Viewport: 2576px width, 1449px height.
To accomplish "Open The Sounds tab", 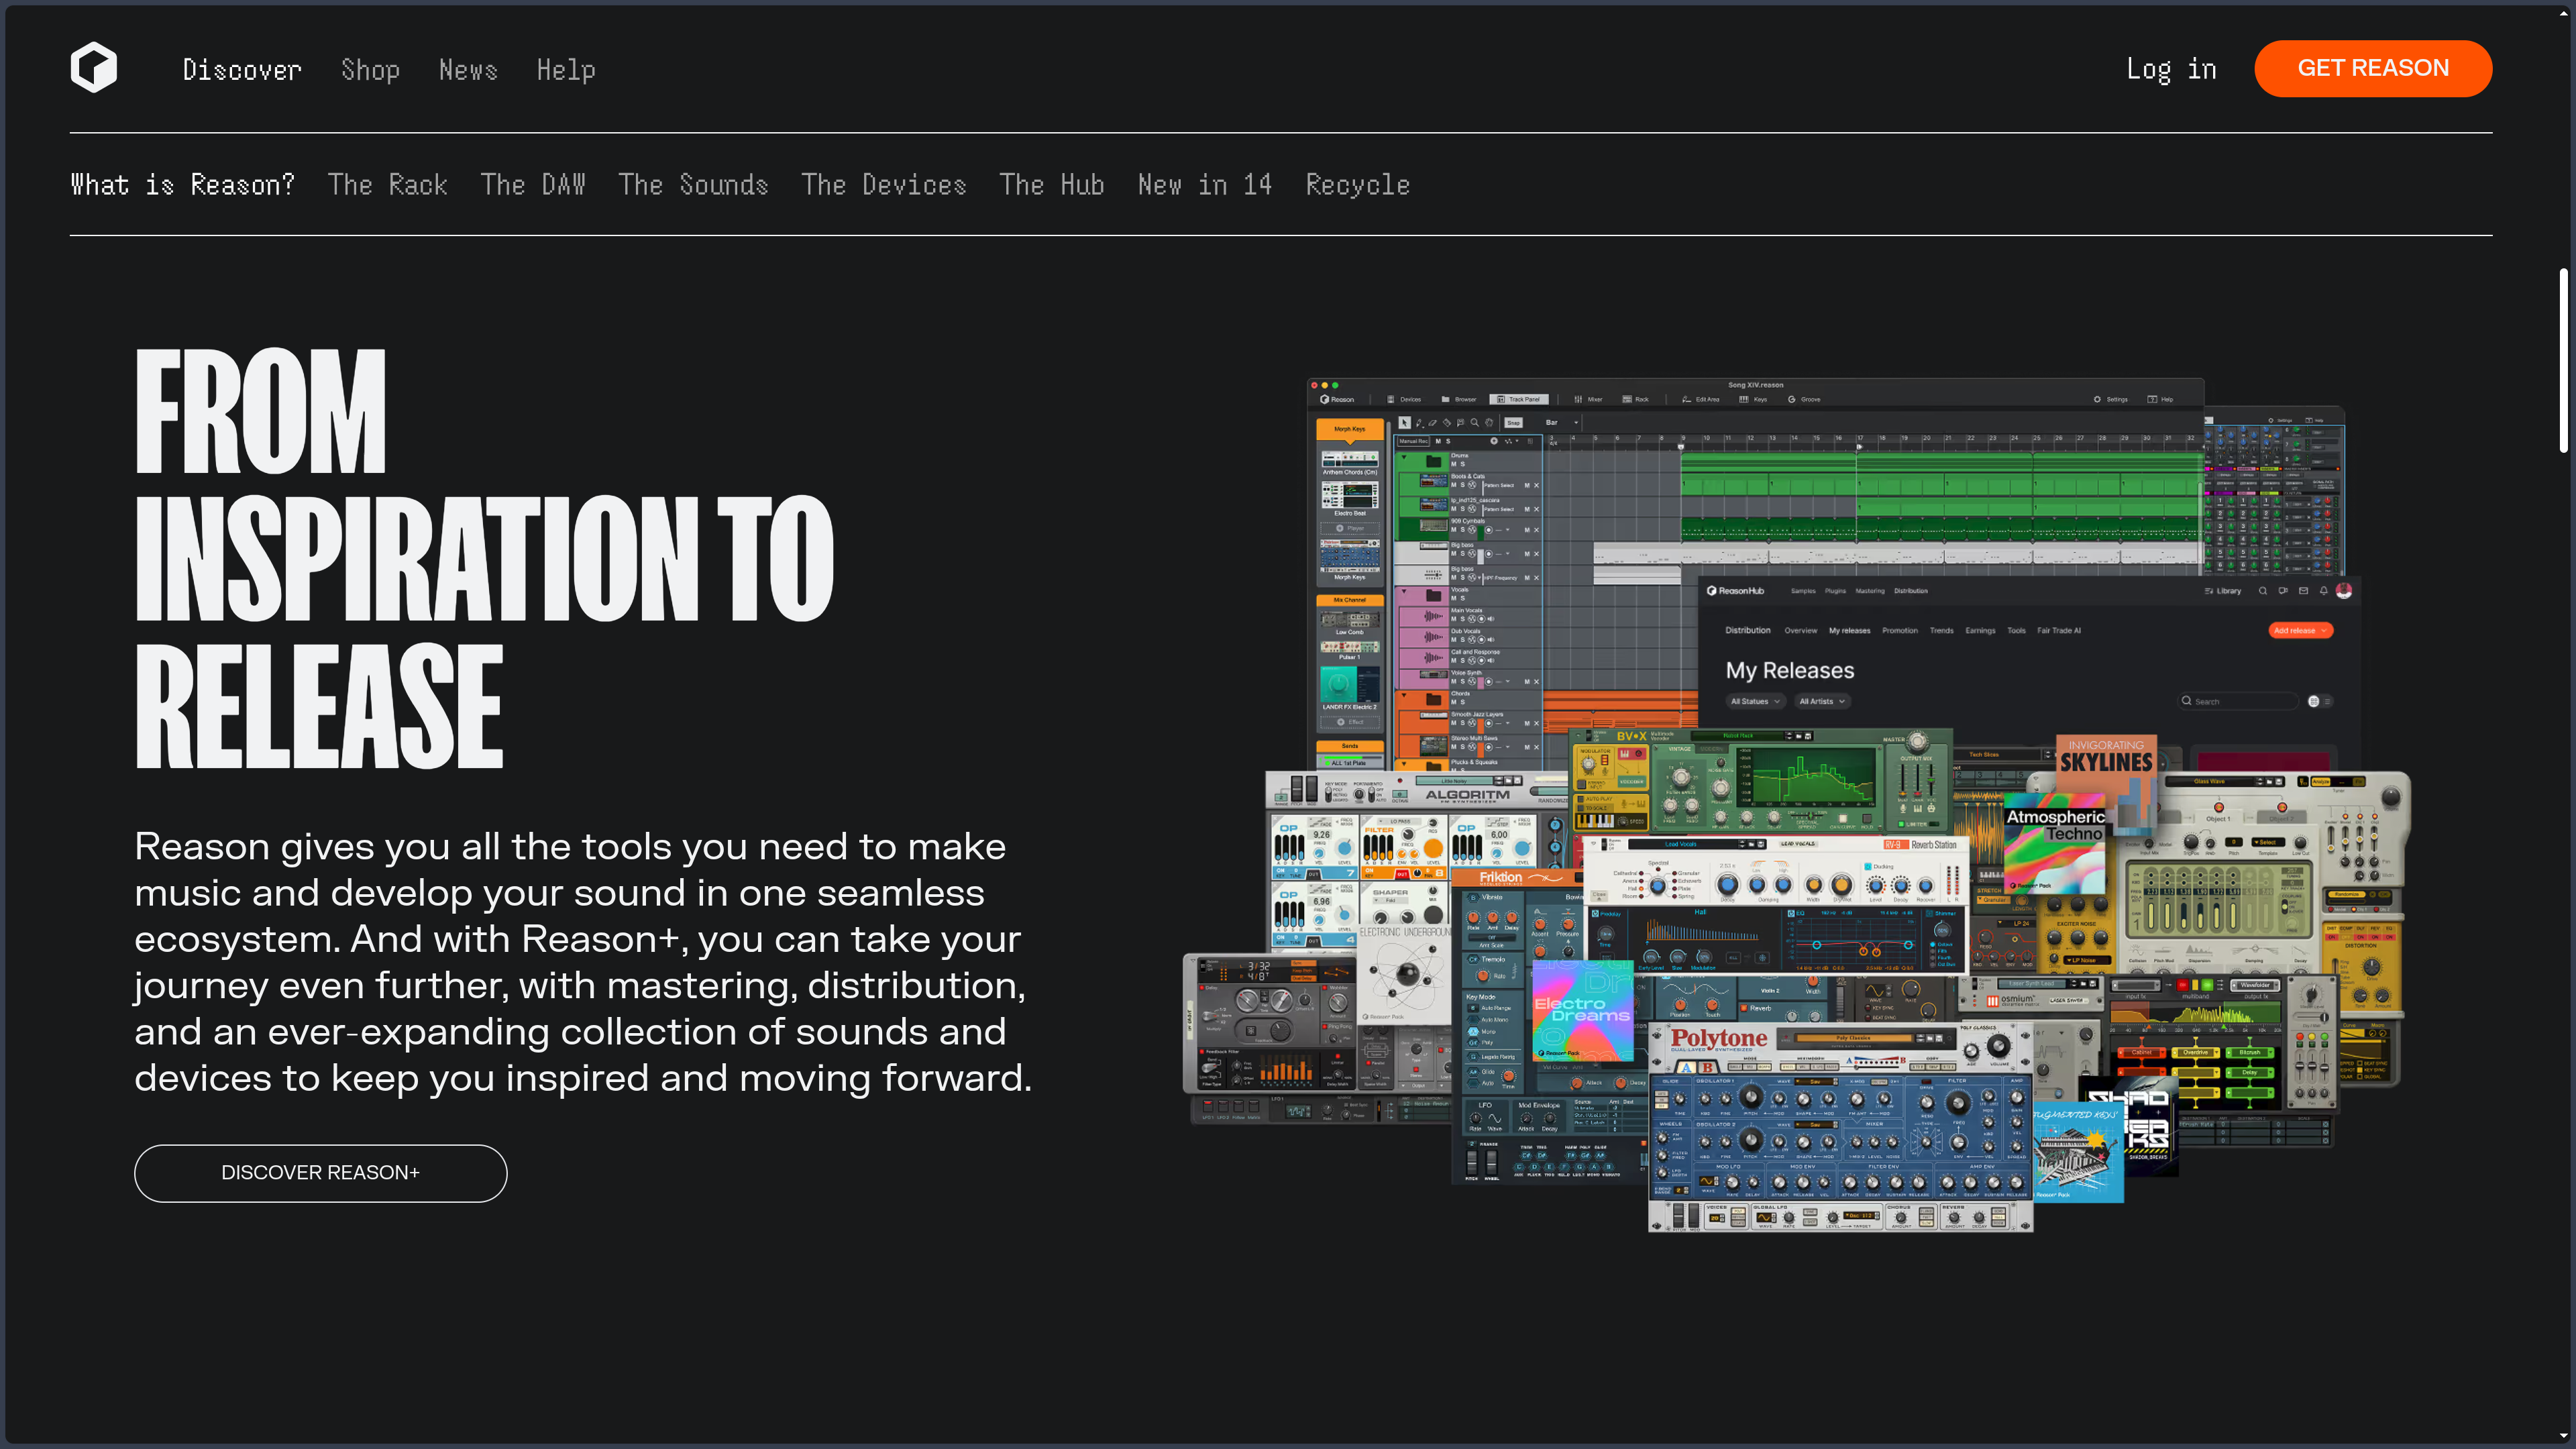I will click(693, 185).
